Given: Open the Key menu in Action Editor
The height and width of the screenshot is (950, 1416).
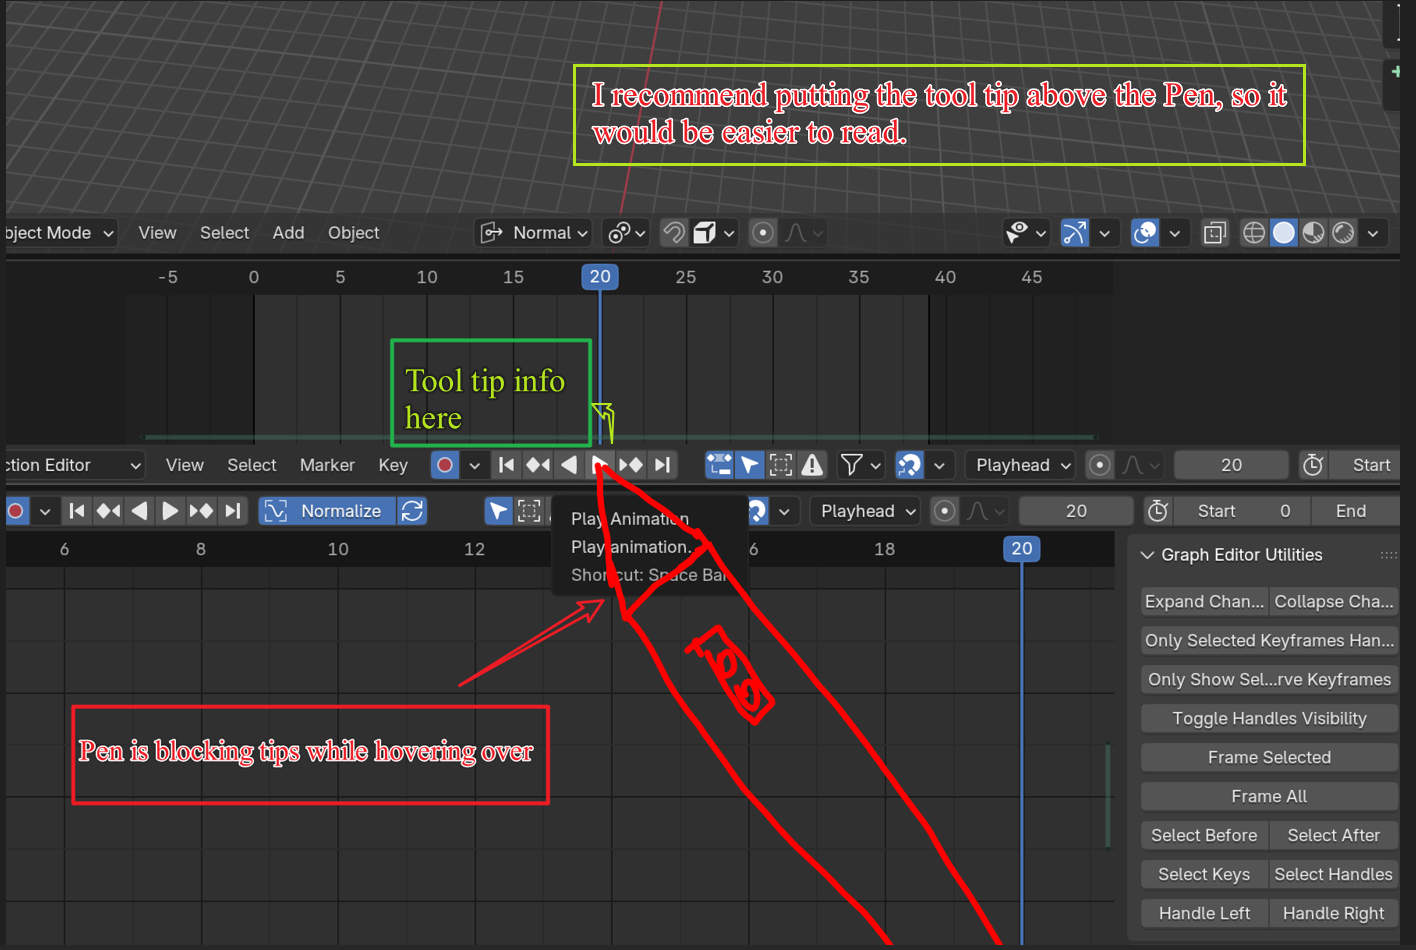Looking at the screenshot, I should [393, 465].
